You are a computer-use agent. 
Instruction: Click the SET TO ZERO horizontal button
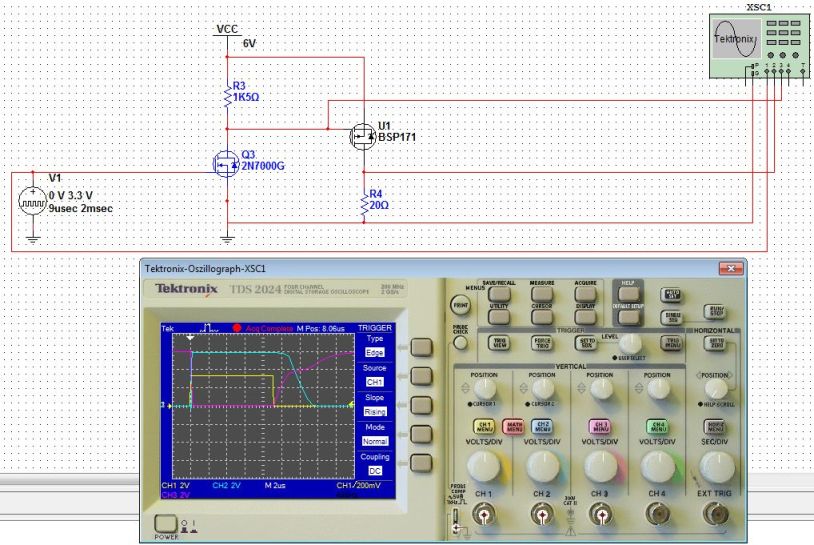715,343
